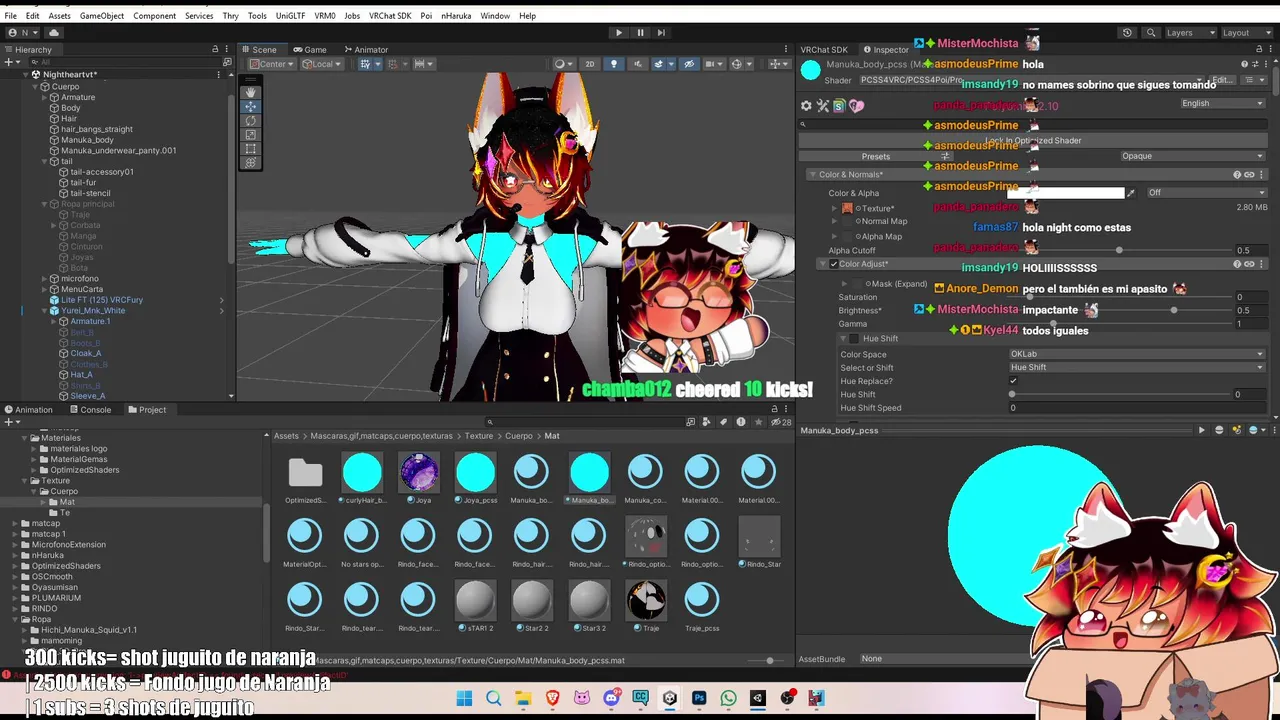Select the Hand view tool in Scene

pos(251,92)
